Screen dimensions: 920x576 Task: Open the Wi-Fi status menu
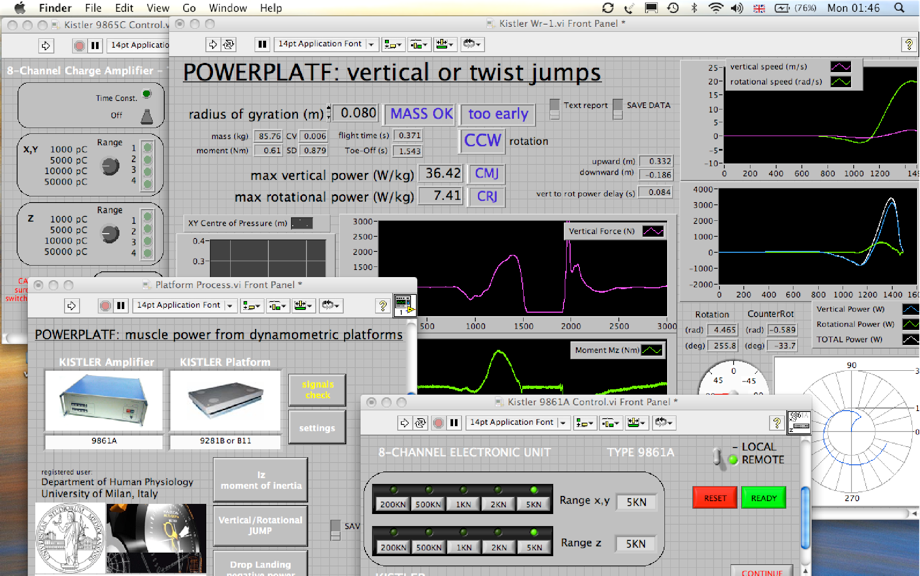(x=715, y=8)
